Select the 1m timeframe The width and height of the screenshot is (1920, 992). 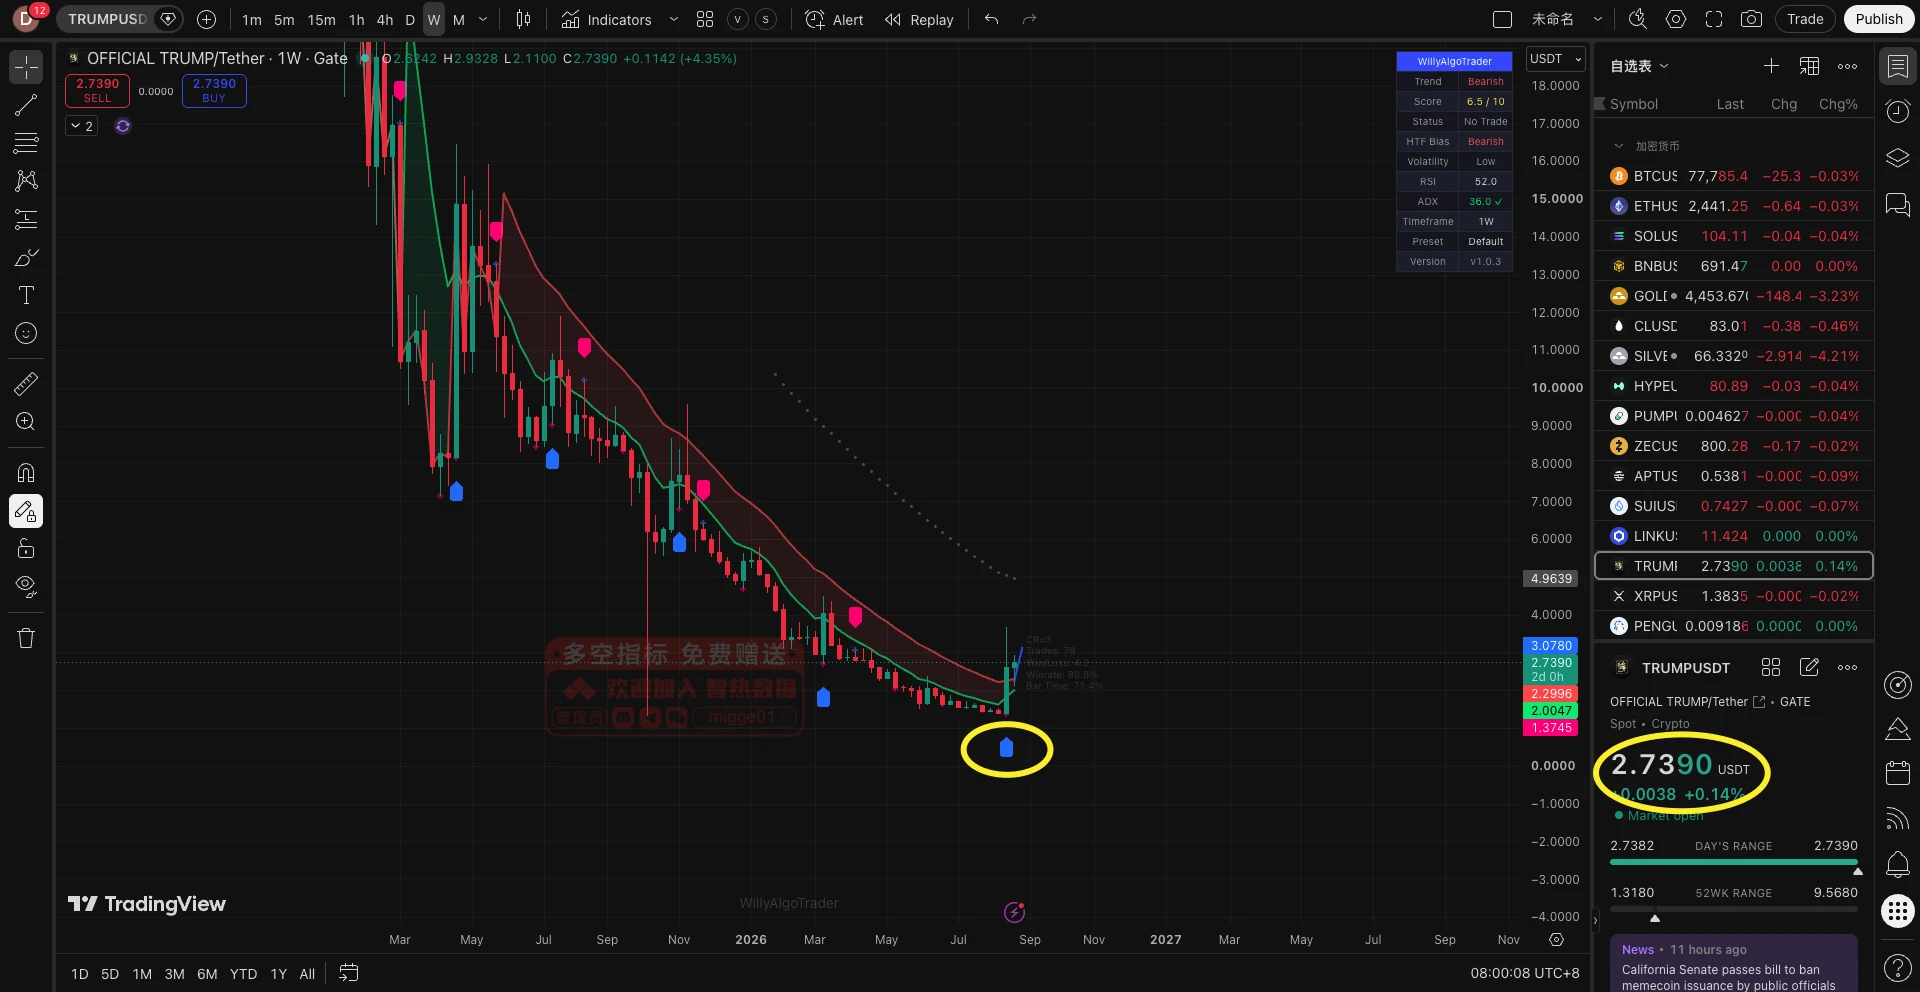coord(252,19)
